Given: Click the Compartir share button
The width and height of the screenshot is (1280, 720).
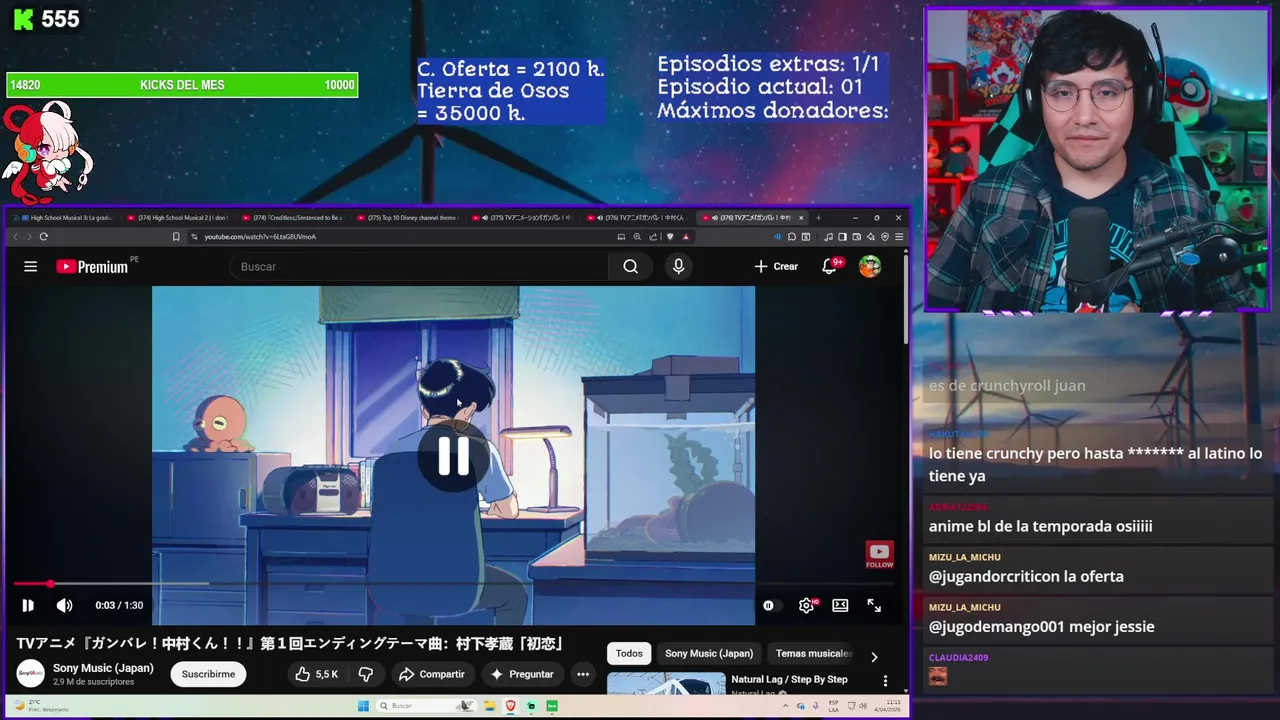Looking at the screenshot, I should click(431, 675).
